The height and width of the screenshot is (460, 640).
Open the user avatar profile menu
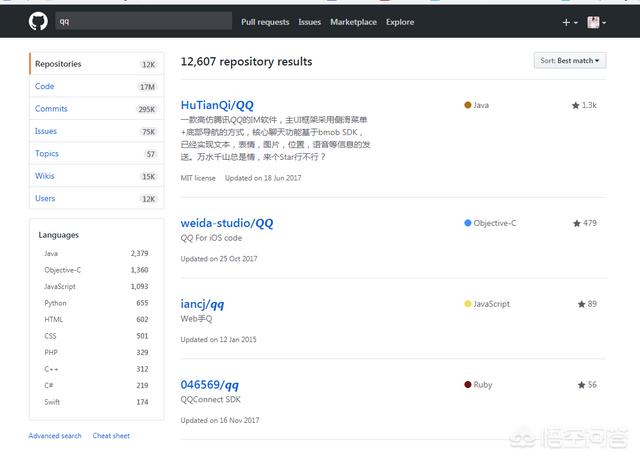[597, 22]
